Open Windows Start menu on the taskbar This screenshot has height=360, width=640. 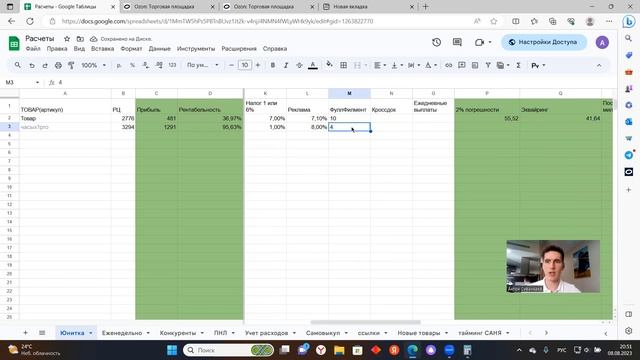(172, 350)
